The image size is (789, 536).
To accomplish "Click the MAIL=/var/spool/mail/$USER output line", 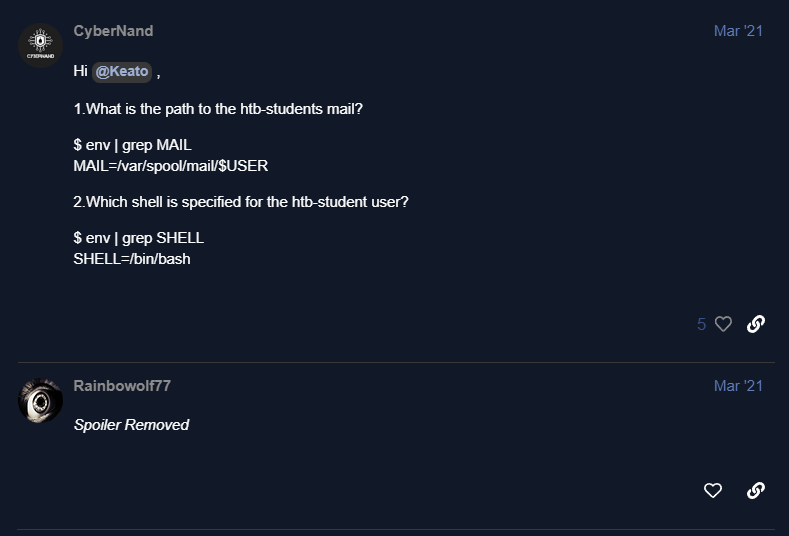I will click(x=171, y=166).
